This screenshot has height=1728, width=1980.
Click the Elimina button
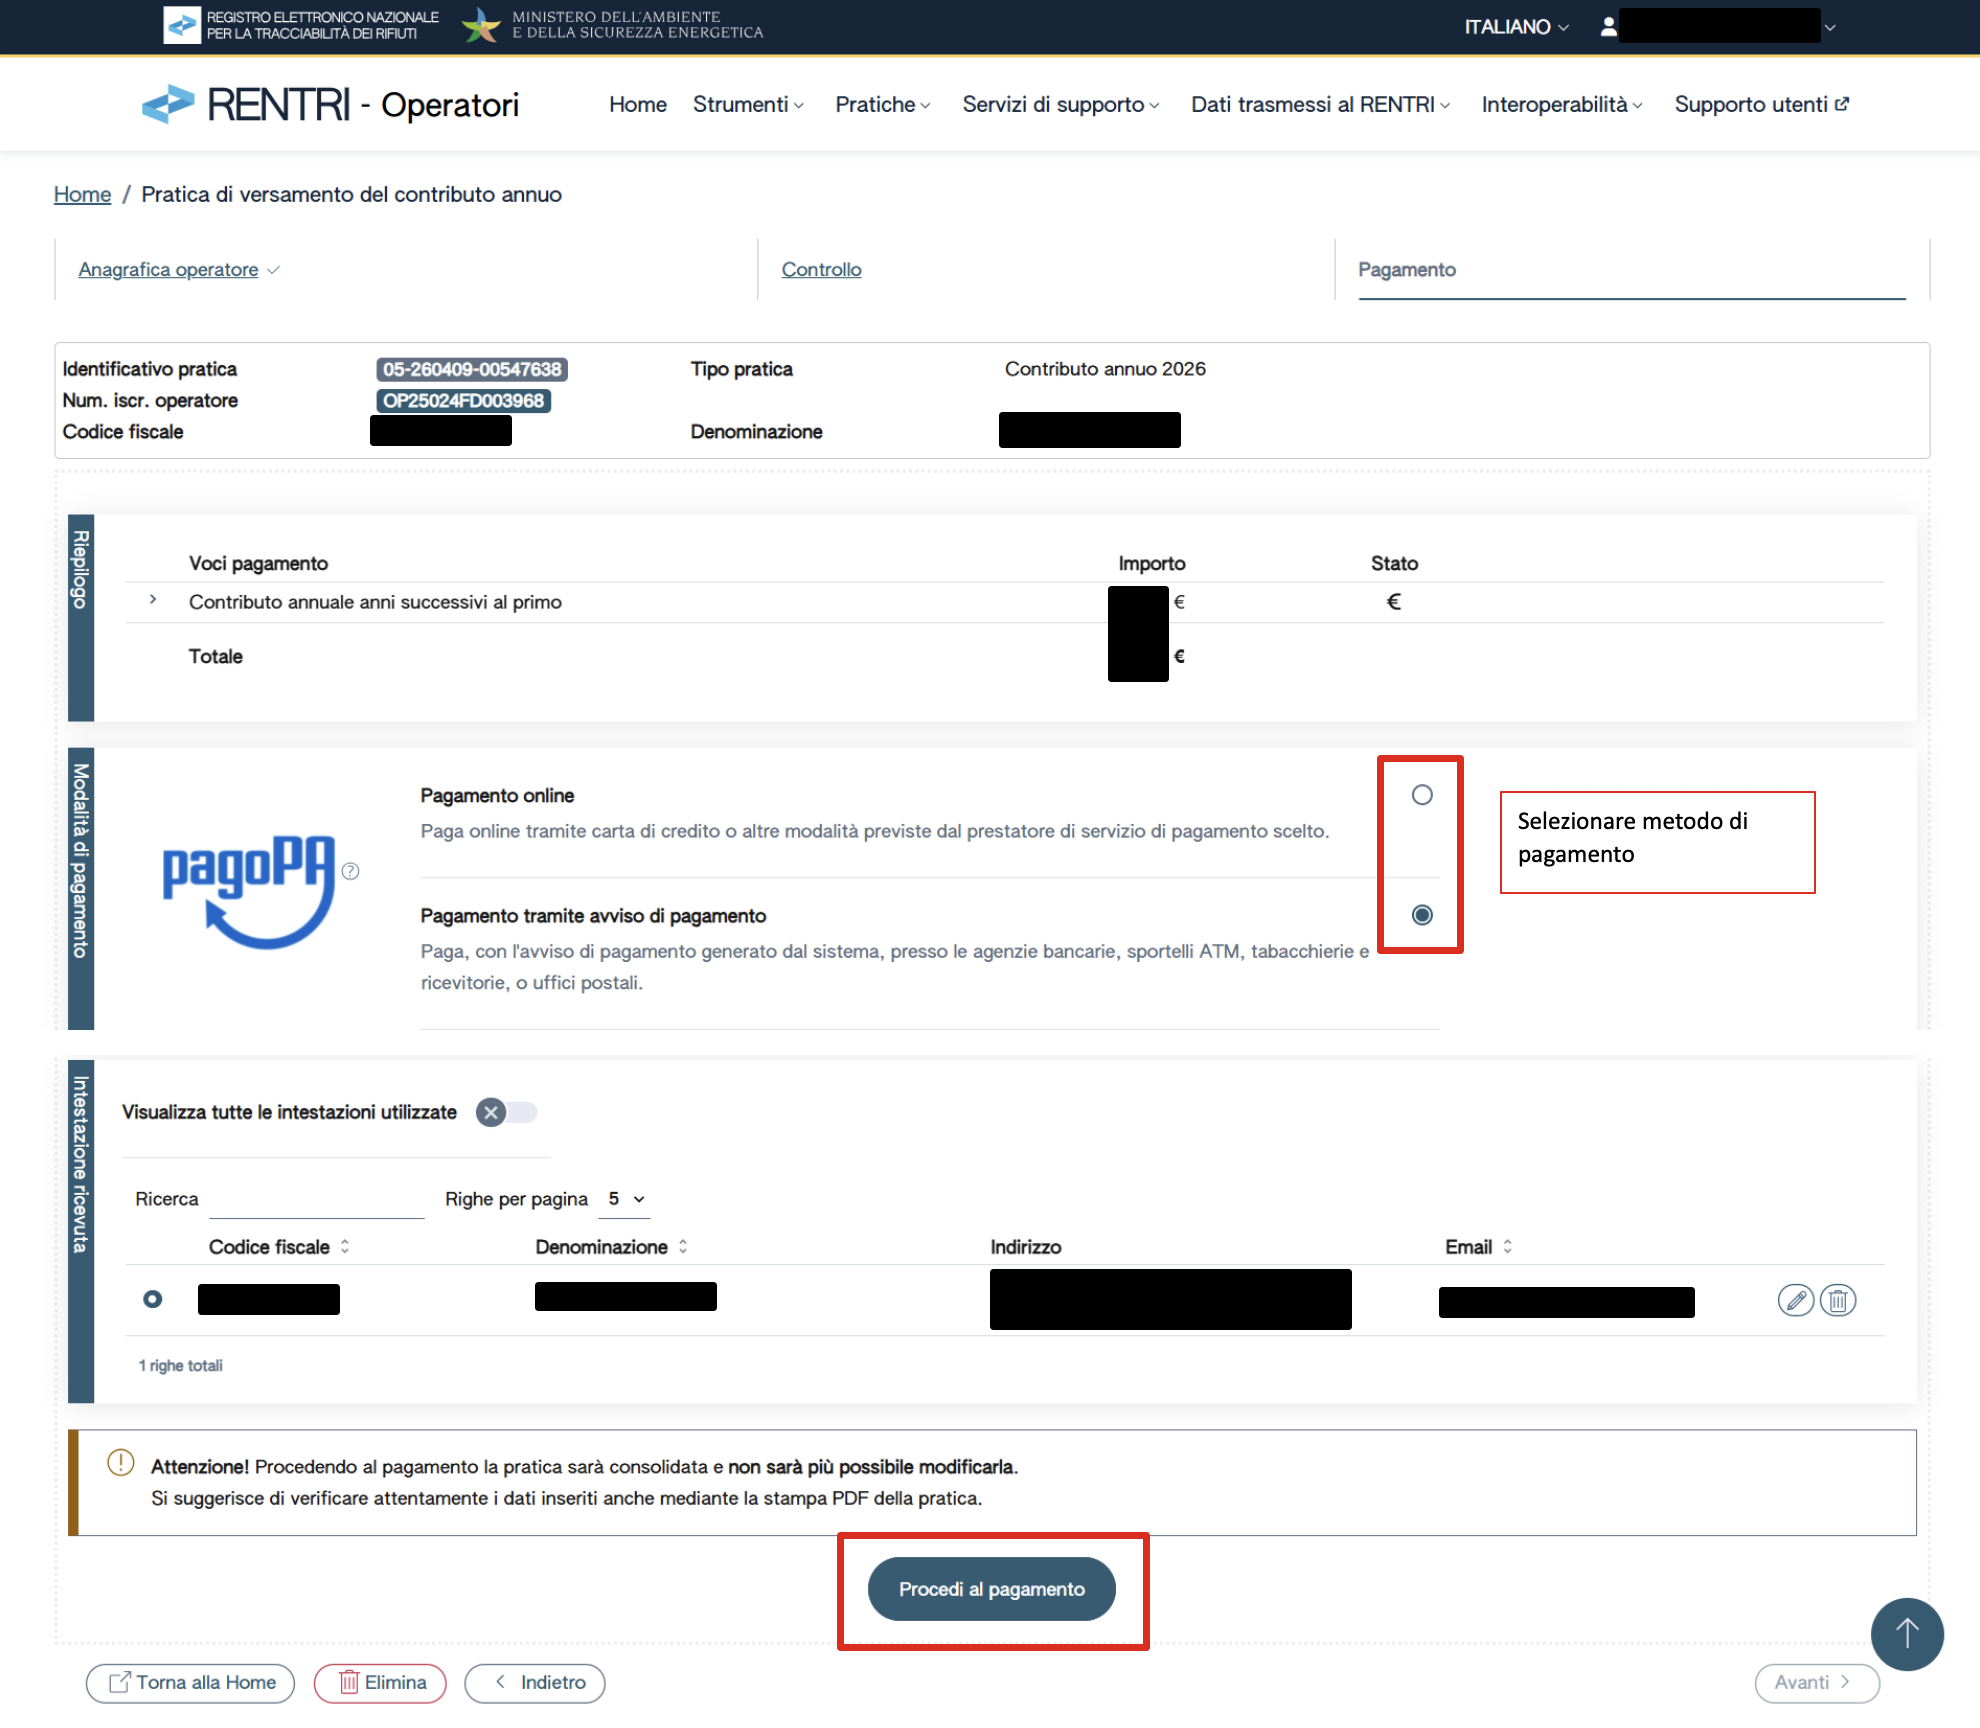[x=380, y=1682]
